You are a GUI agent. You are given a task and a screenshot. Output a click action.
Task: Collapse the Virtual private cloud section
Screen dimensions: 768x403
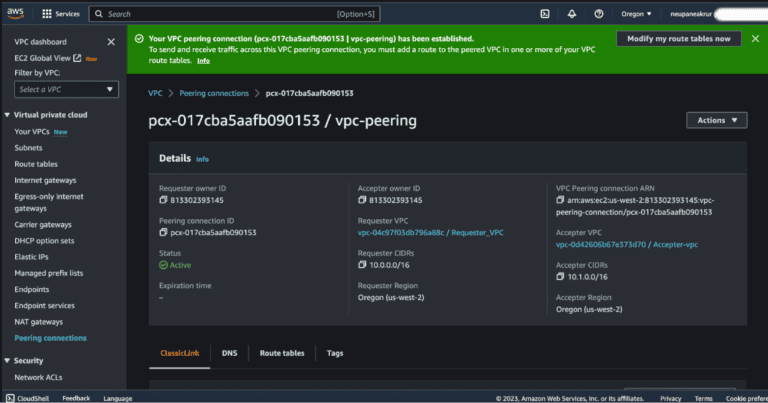(7, 115)
